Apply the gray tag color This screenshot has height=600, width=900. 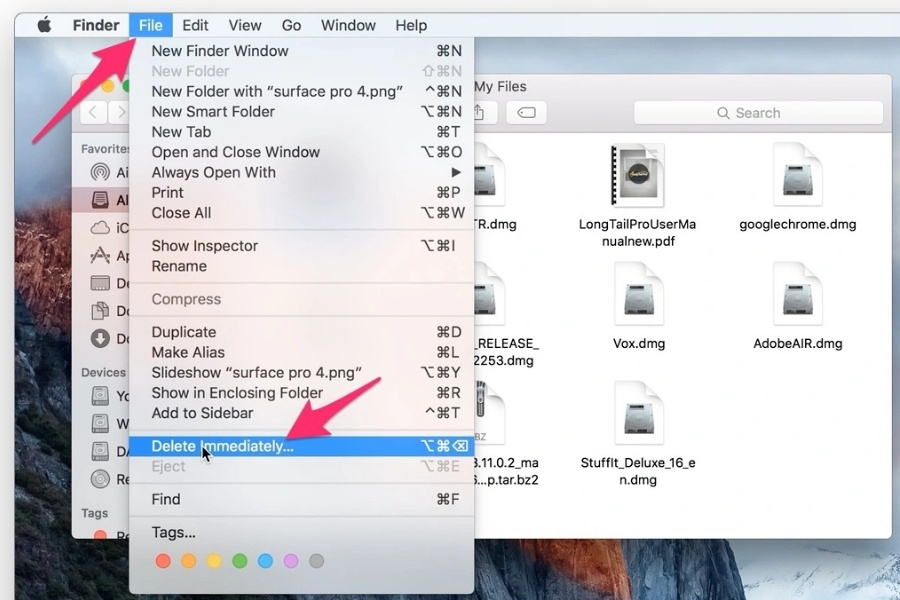(316, 561)
